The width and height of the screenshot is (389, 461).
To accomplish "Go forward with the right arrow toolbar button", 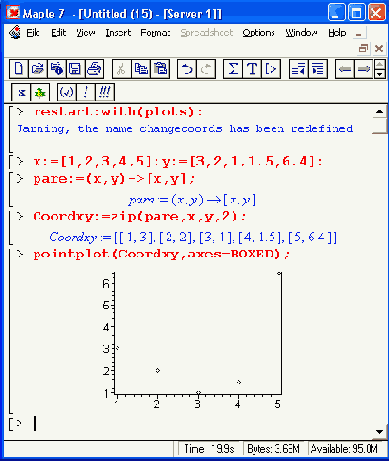I will pyautogui.click(x=364, y=69).
